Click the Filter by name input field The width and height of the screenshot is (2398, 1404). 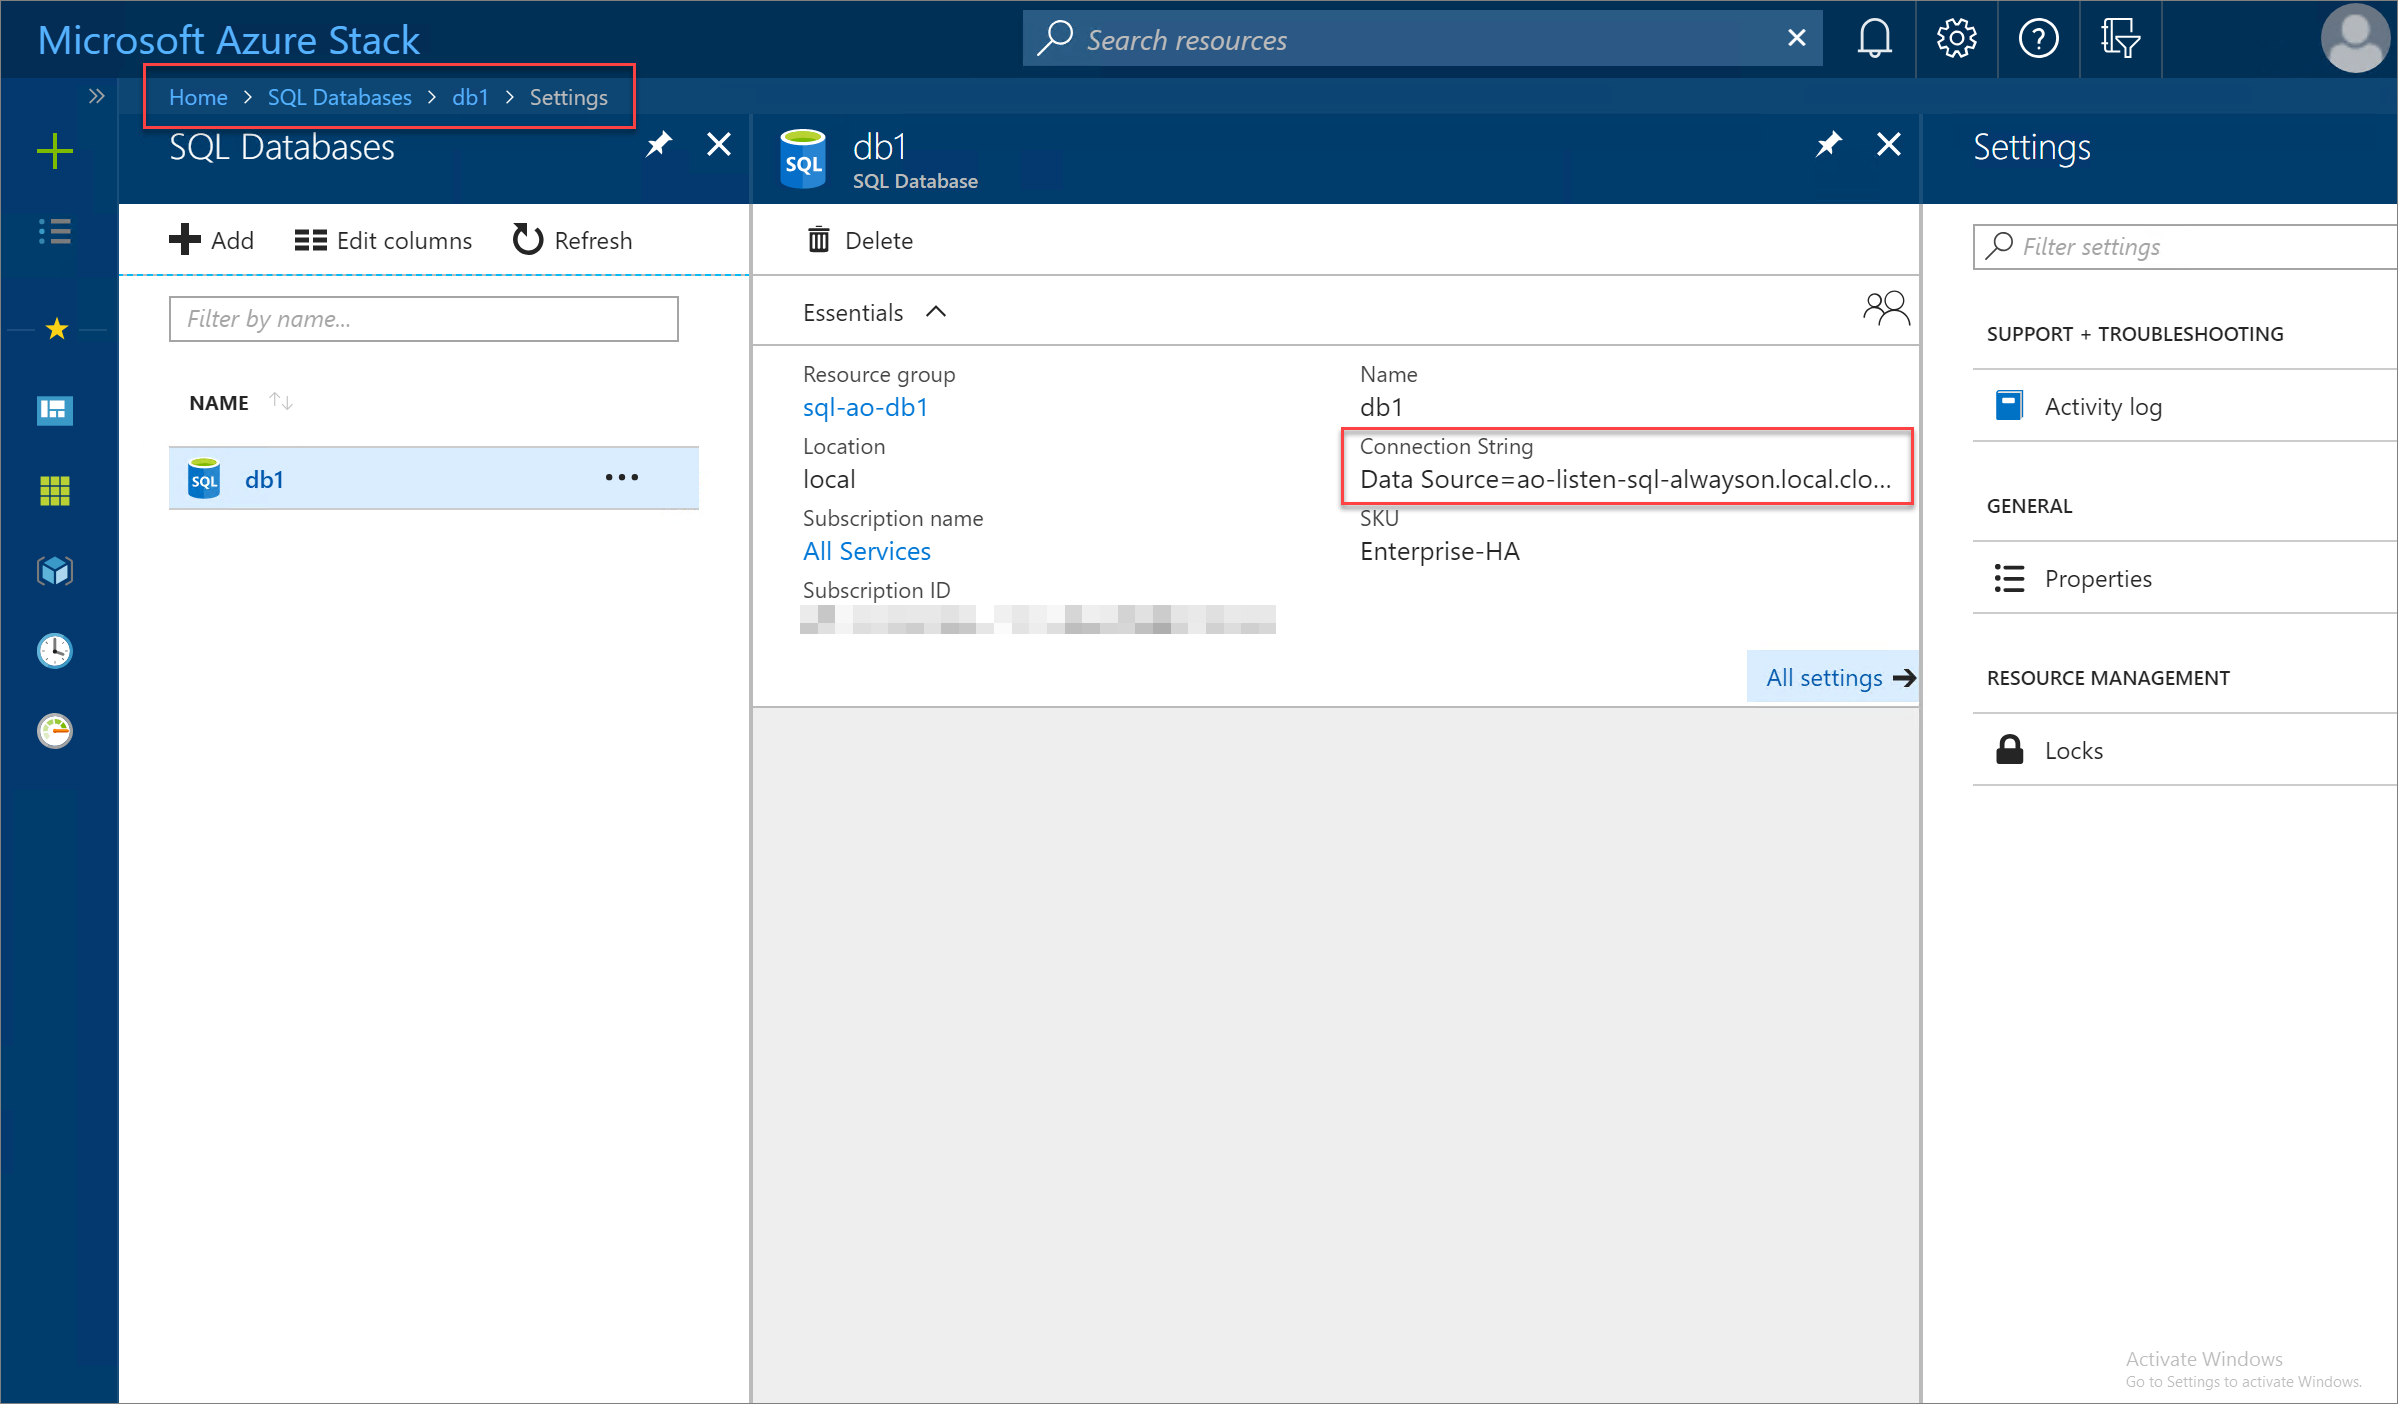[x=423, y=318]
